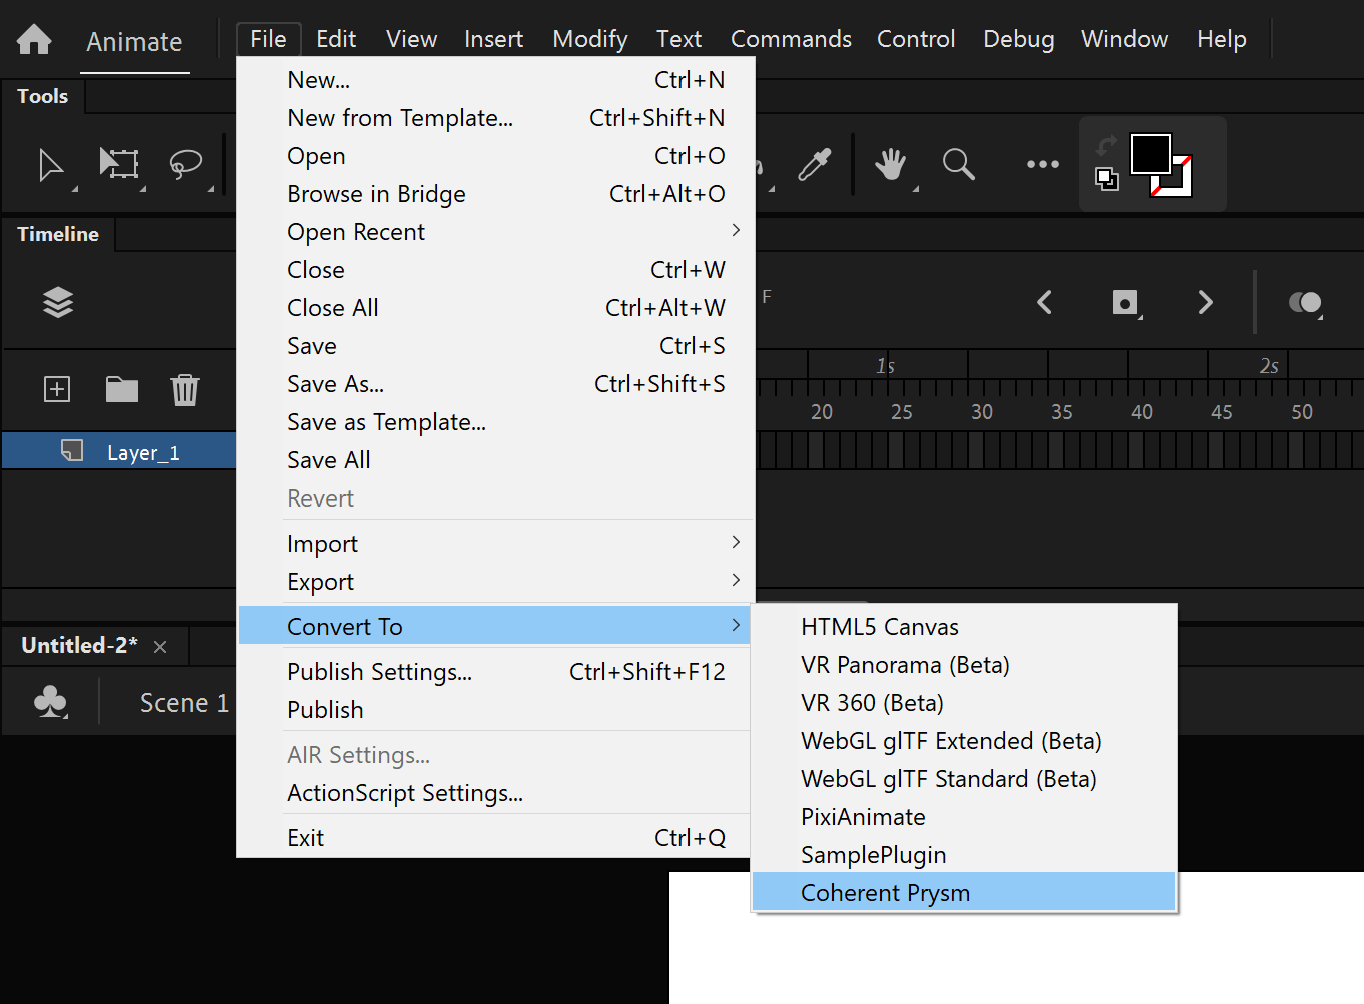Open the Help menu
1364x1004 pixels.
1221,39
